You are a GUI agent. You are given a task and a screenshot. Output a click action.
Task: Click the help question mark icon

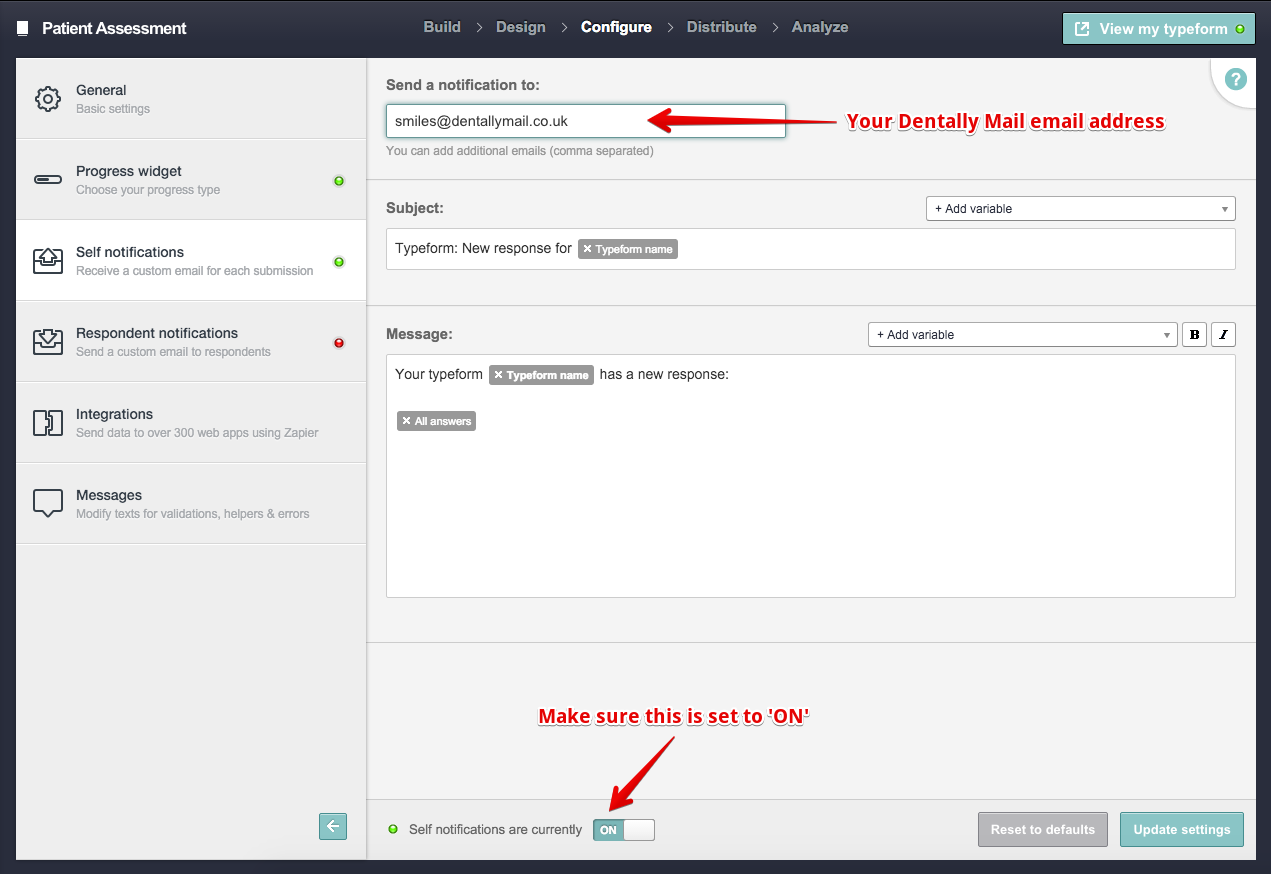pyautogui.click(x=1237, y=81)
